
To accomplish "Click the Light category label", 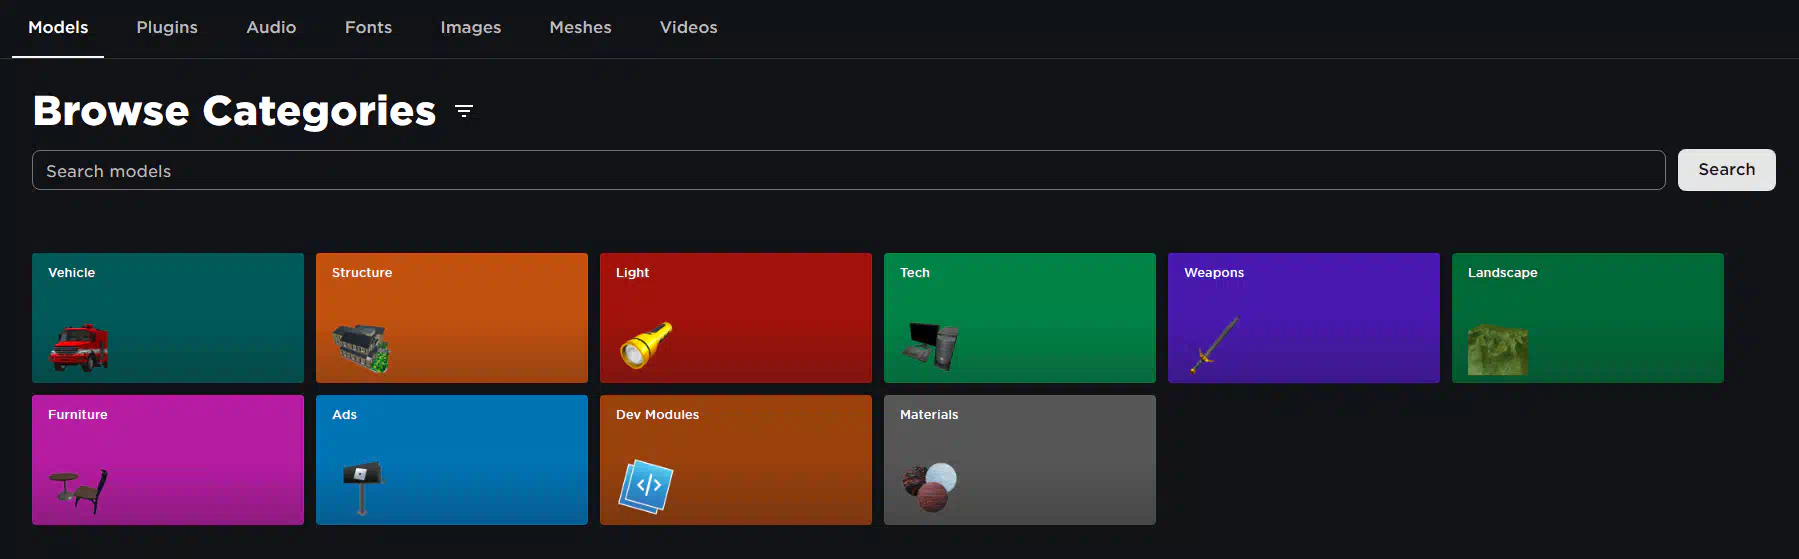I will pos(632,273).
